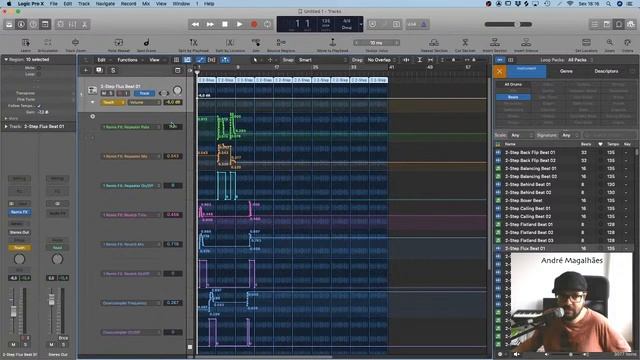Toggle Show Automation button in tracks menu bar
640x360 pixels.
point(200,60)
